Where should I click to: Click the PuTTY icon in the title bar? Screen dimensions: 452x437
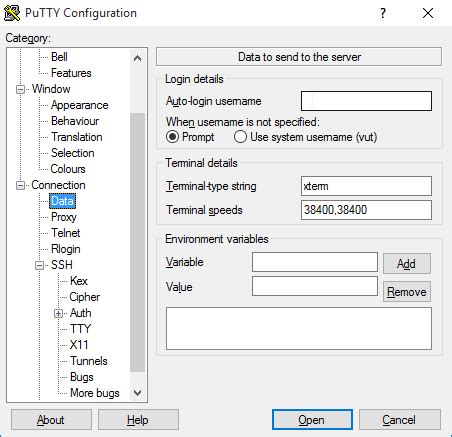point(12,13)
